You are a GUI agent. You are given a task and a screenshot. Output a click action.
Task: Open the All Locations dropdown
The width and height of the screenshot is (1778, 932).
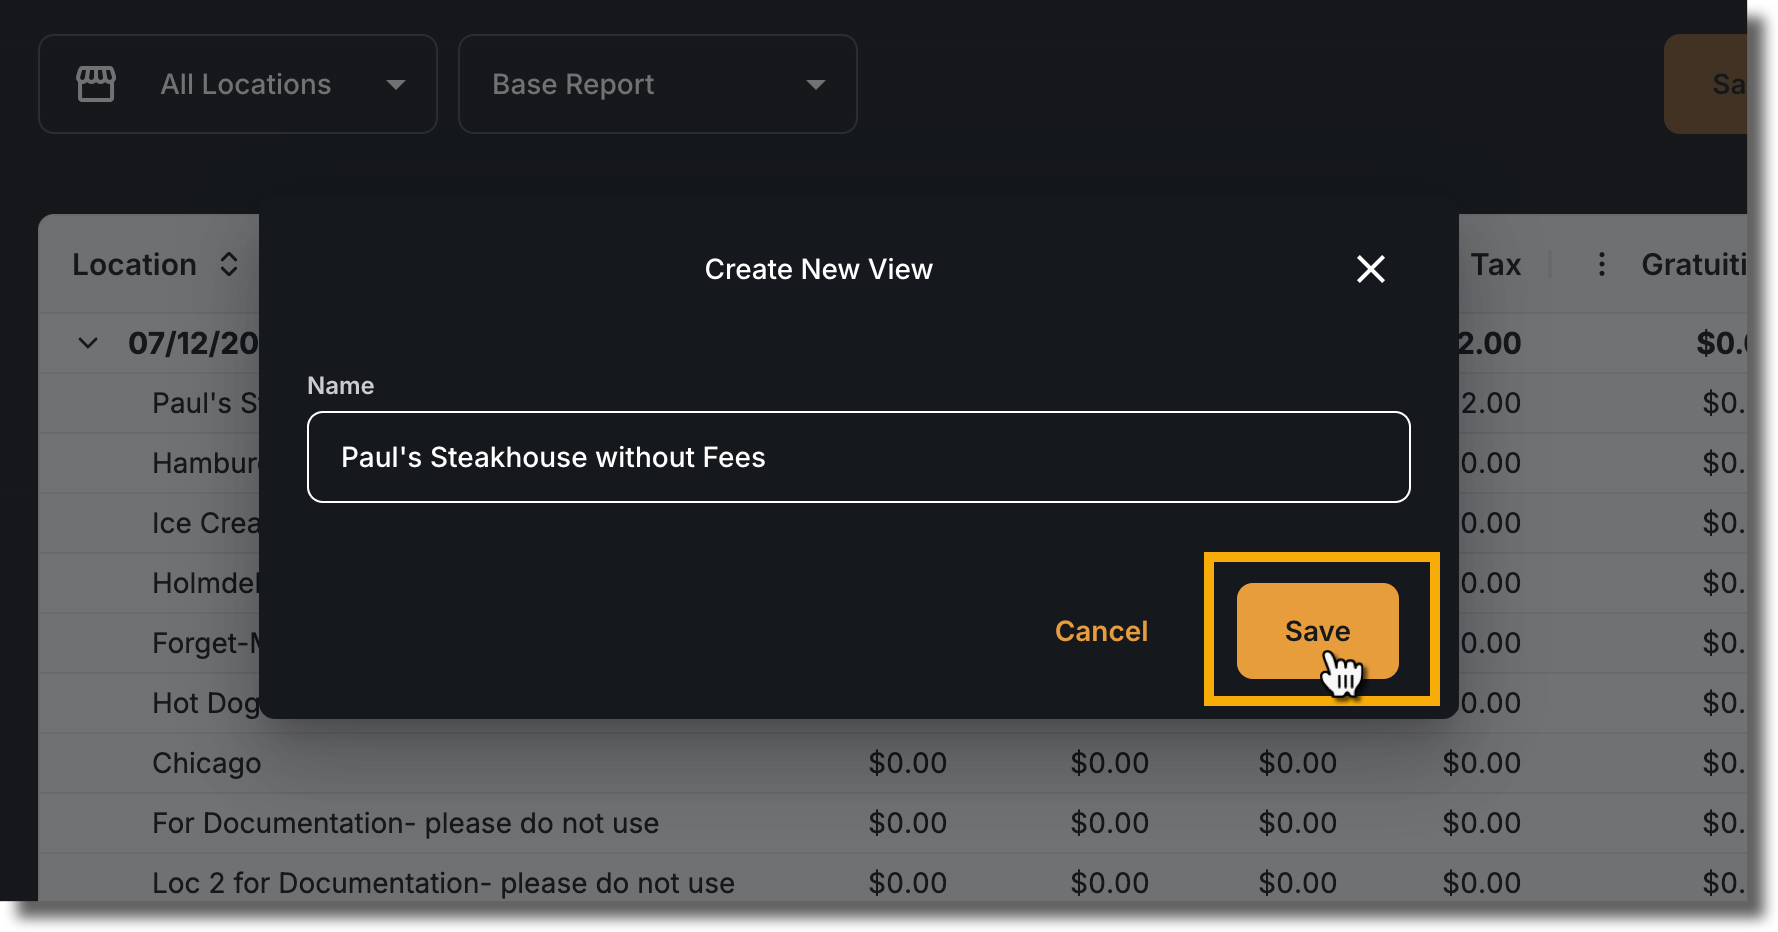(238, 84)
